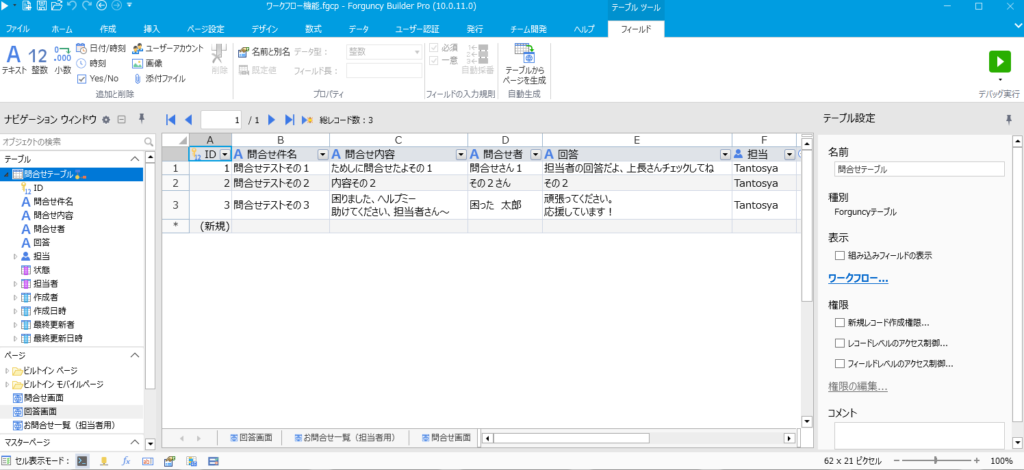This screenshot has height=470, width=1024.
Task: Open filter dropdown on 問合せ件名 column
Action: (x=322, y=155)
